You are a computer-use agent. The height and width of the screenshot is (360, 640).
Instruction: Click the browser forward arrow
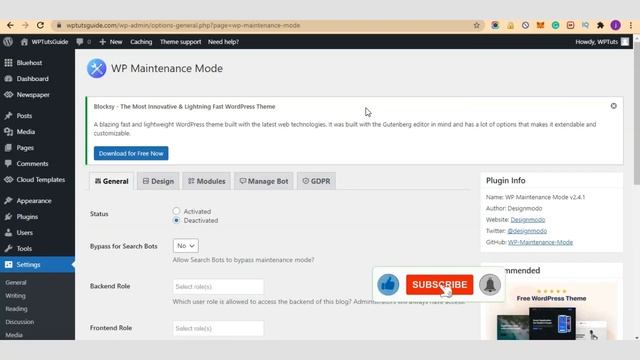click(25, 25)
